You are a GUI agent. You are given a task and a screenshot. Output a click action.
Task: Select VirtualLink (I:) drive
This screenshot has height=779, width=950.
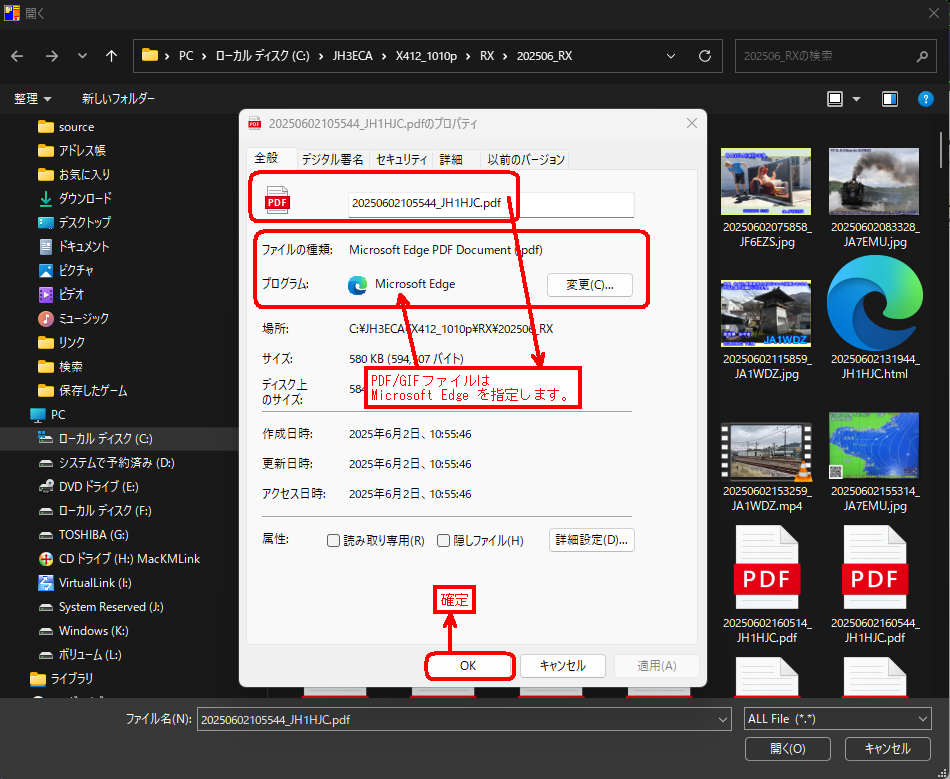85,583
